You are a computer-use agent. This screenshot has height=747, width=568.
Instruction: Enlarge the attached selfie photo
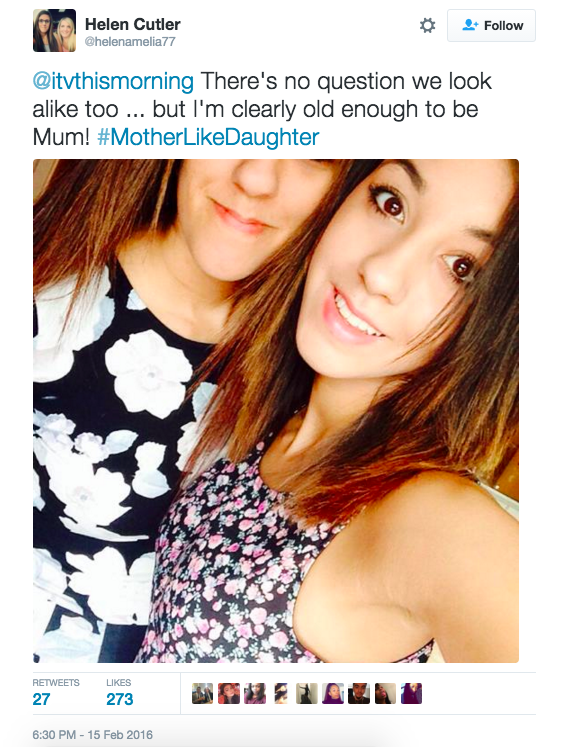[276, 411]
